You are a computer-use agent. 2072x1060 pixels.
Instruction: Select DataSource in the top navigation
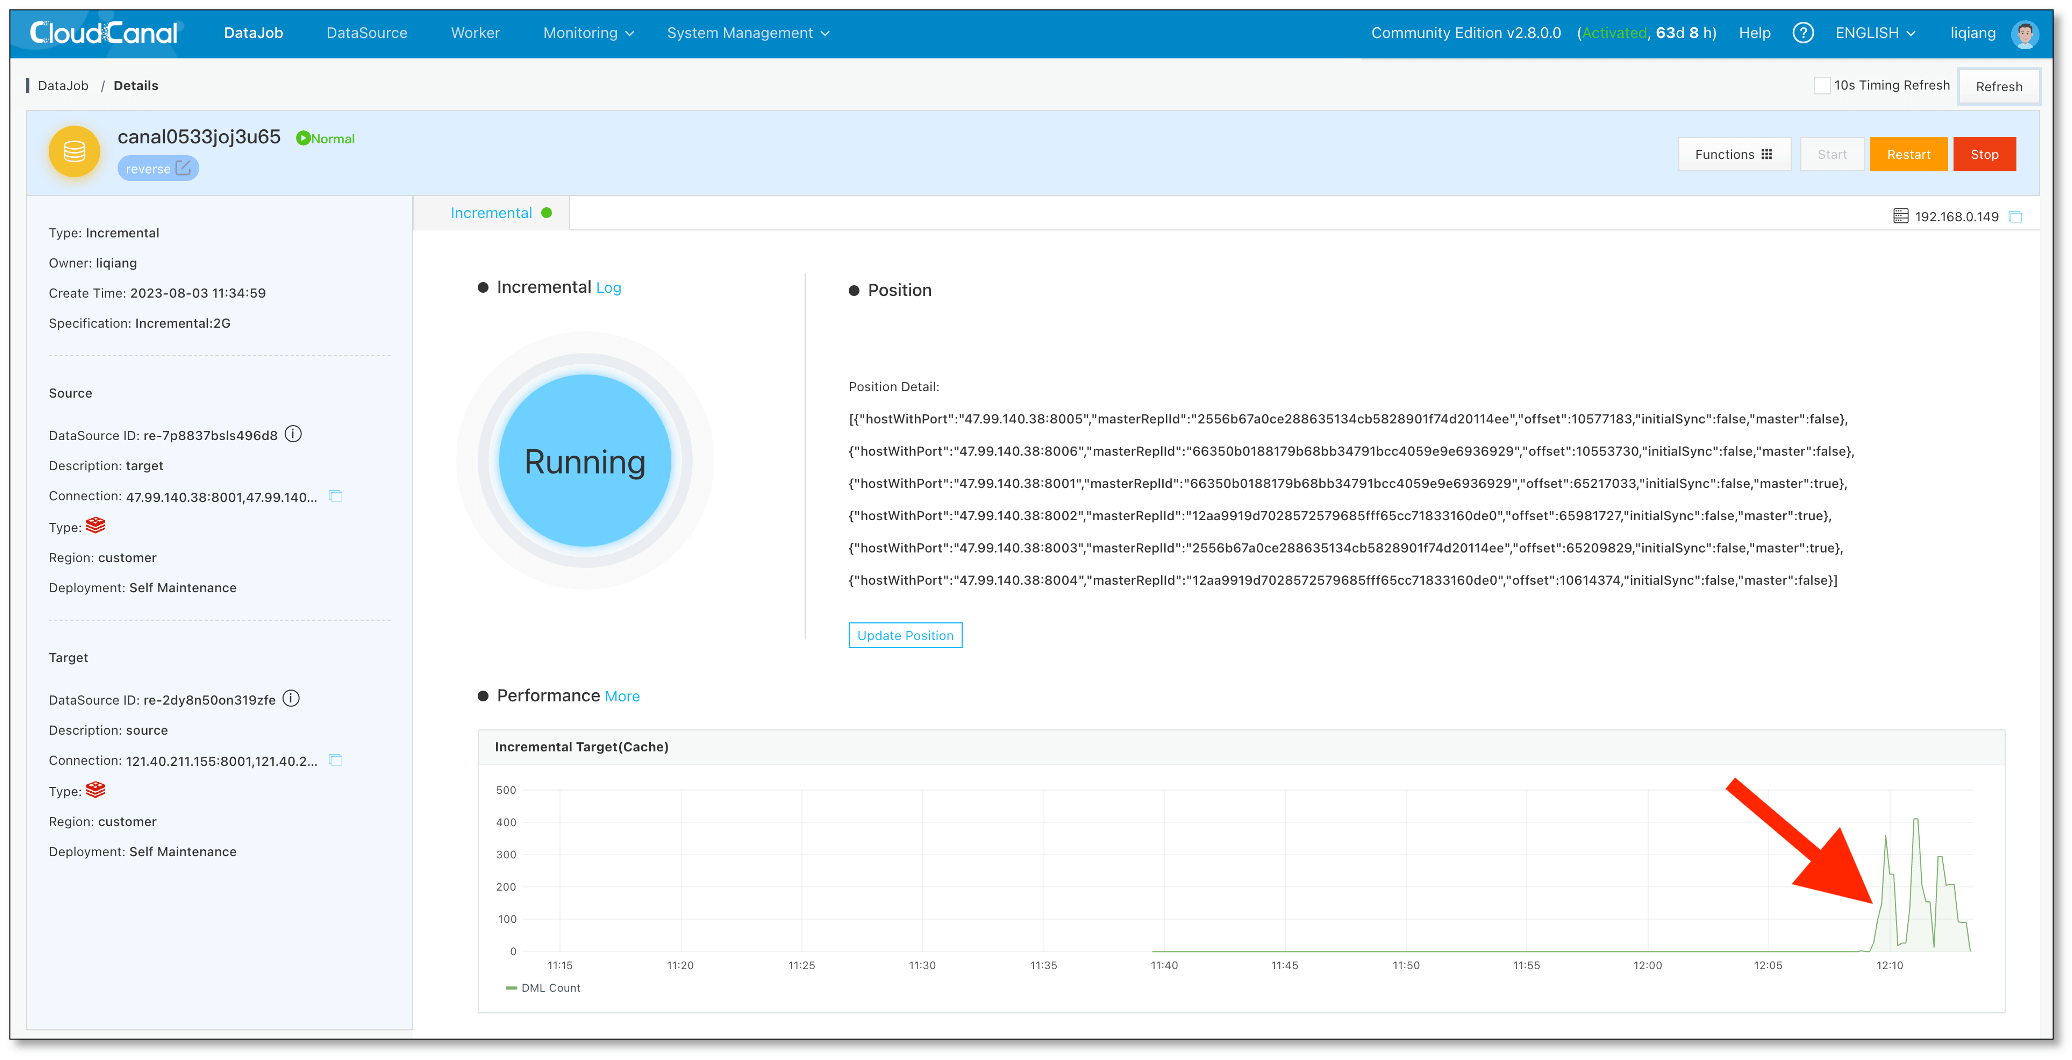click(x=366, y=32)
